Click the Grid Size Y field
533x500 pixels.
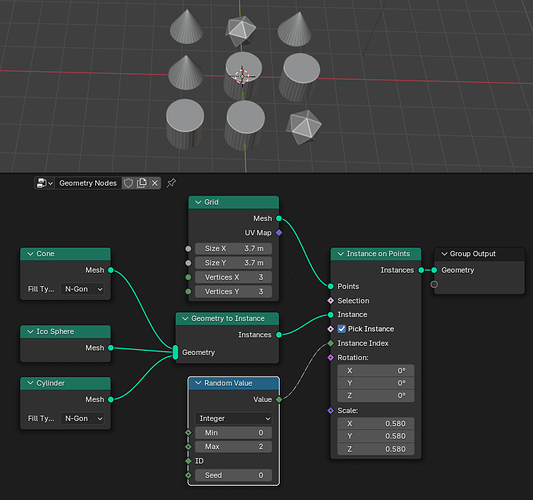coord(234,263)
